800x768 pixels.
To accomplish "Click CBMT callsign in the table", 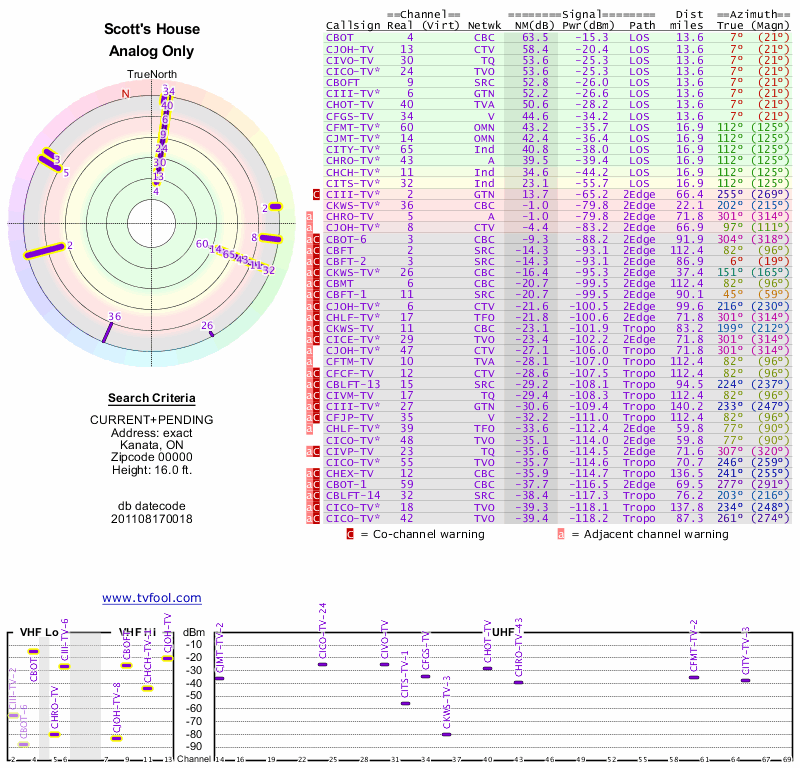I will pos(340,284).
